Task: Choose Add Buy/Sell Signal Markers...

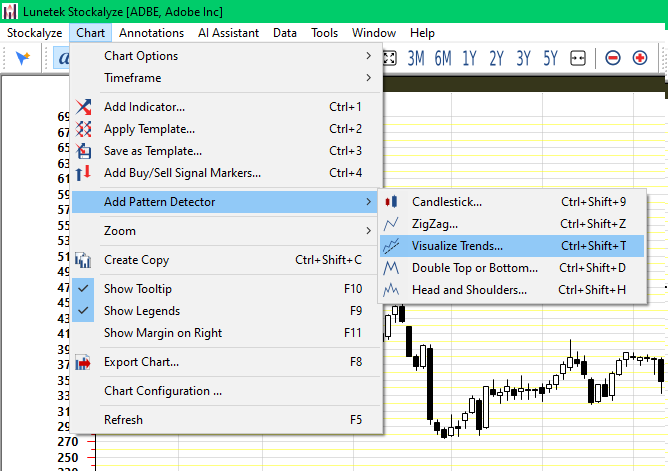Action: [x=227, y=173]
